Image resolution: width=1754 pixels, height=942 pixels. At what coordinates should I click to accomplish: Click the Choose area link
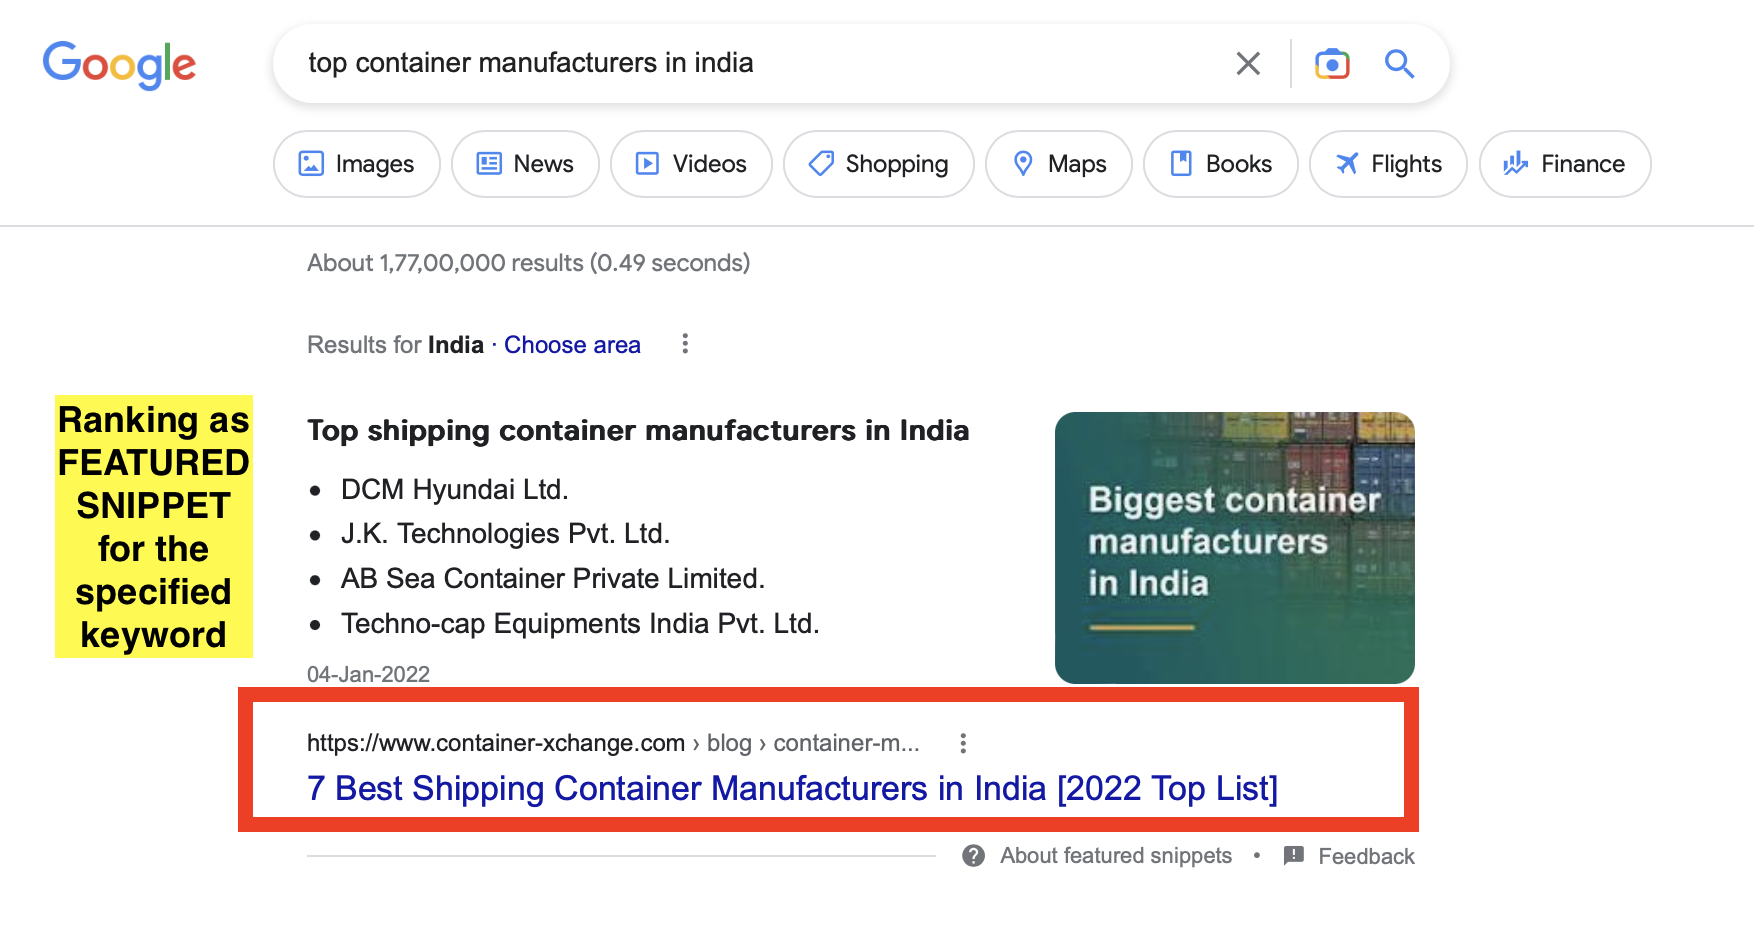pos(572,345)
